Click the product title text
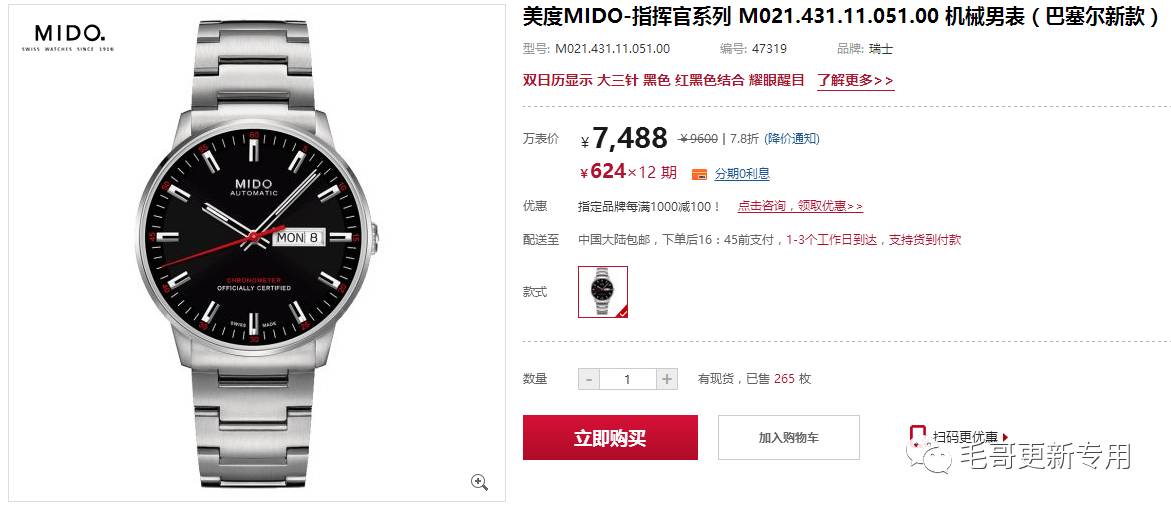The width and height of the screenshot is (1171, 508). (840, 17)
